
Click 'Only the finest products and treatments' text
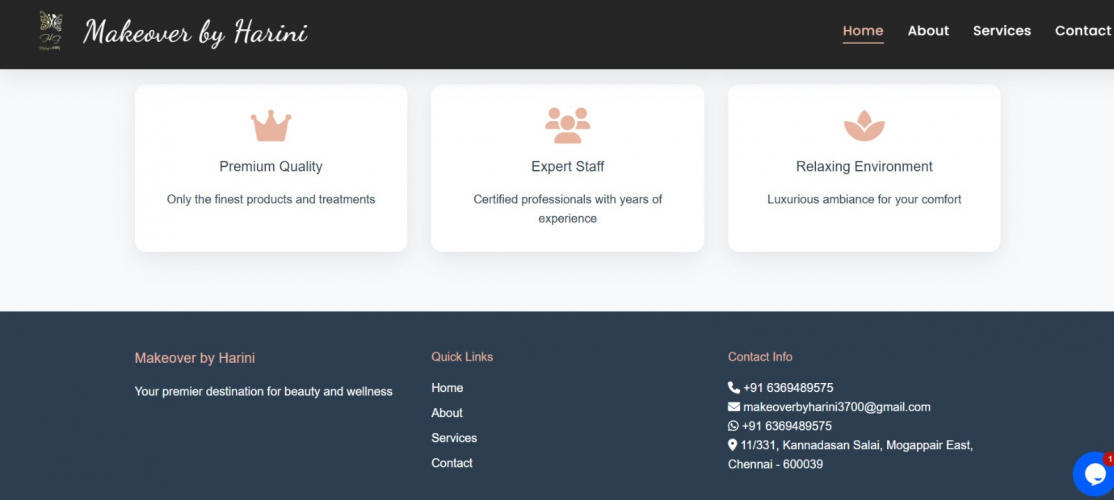271,200
